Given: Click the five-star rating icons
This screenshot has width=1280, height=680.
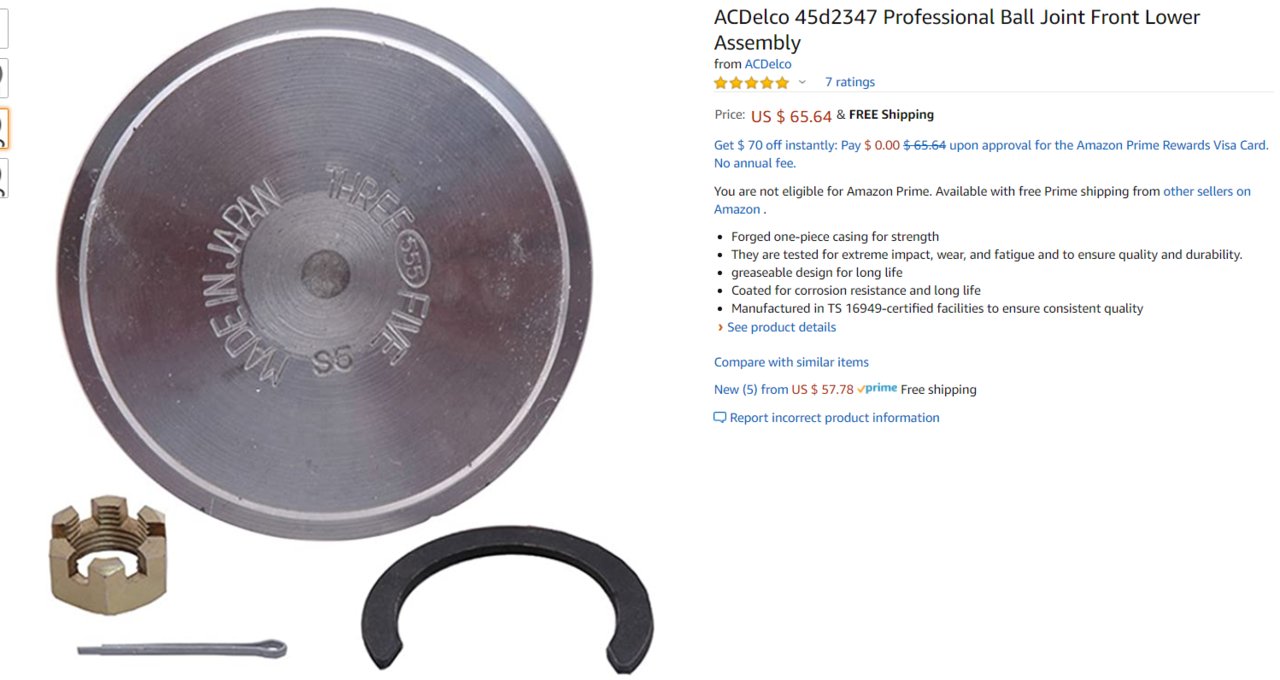Looking at the screenshot, I should [751, 83].
